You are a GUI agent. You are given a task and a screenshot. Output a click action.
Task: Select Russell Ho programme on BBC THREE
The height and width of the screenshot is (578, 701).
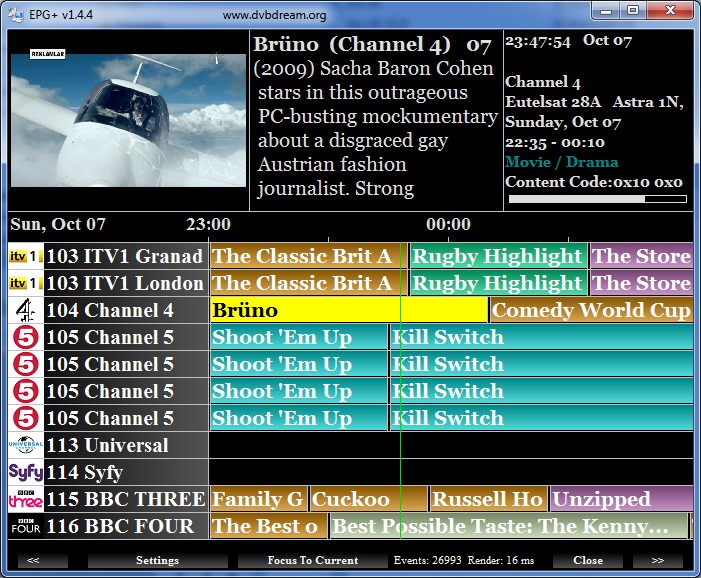[488, 499]
